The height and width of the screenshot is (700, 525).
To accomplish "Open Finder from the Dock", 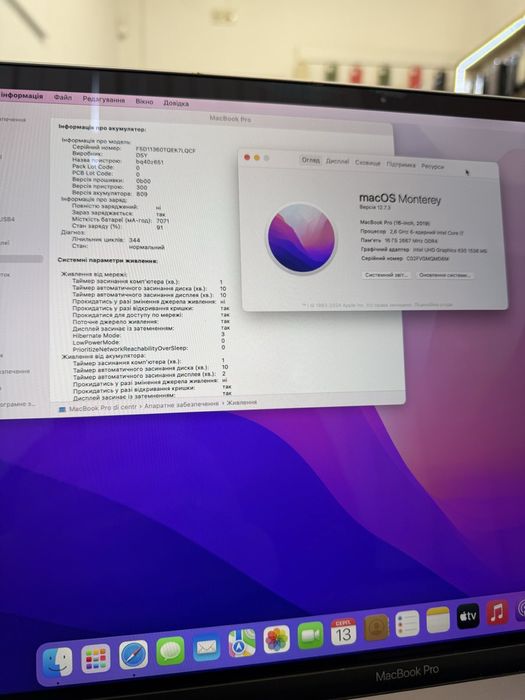I will [57, 662].
